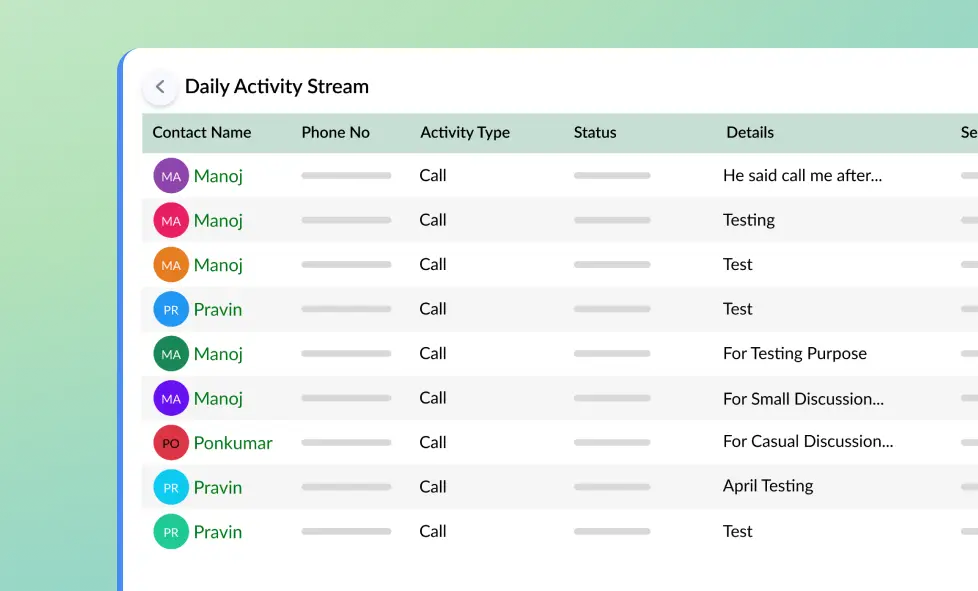
Task: Click the pink MA avatar icon
Action: pos(171,220)
